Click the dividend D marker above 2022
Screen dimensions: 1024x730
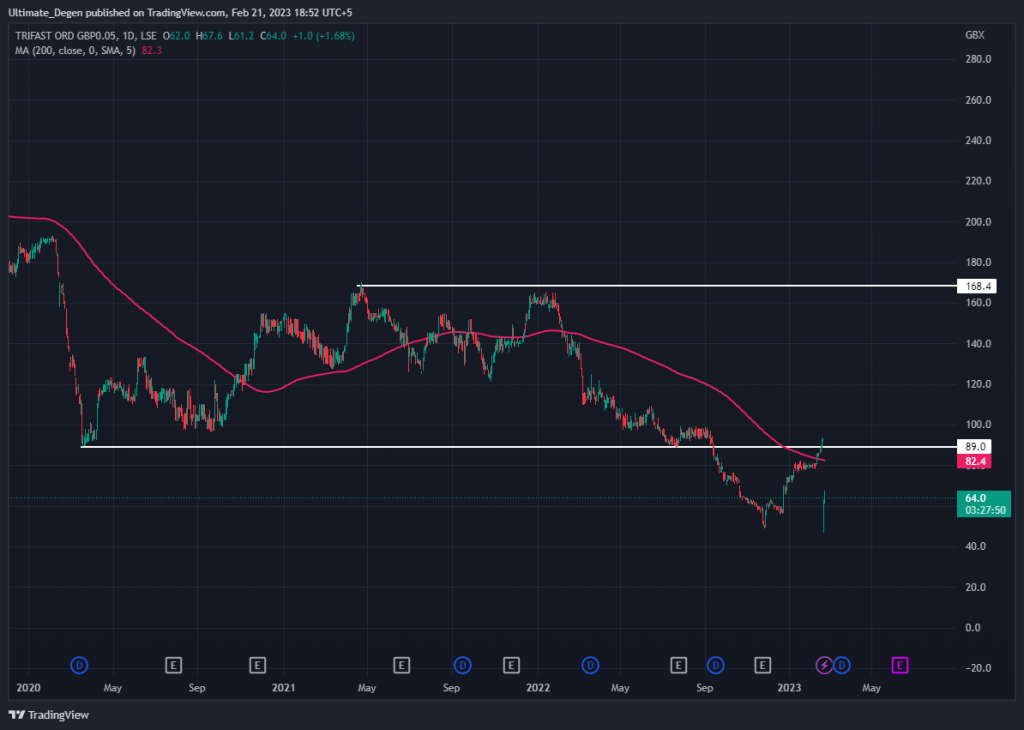tap(591, 664)
